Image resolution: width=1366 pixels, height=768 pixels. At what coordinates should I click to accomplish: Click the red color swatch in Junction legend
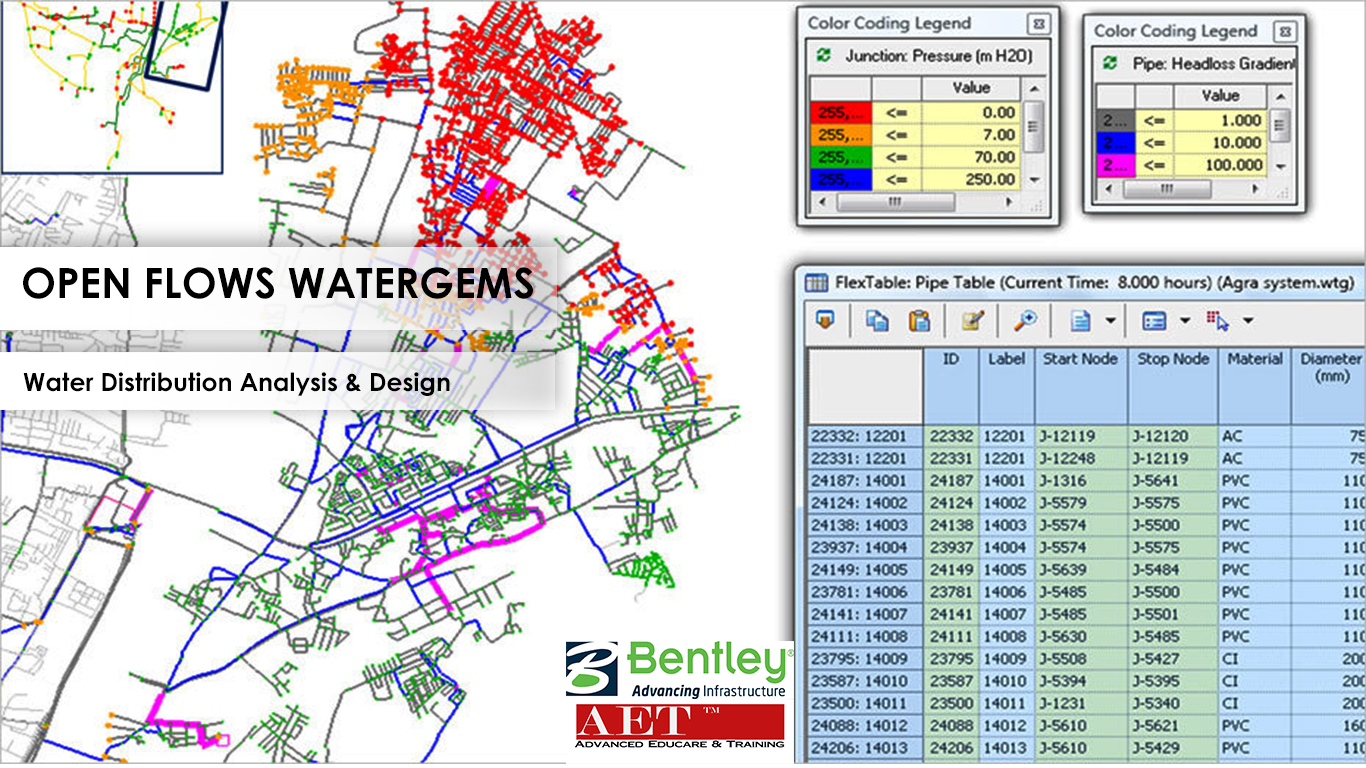click(840, 113)
